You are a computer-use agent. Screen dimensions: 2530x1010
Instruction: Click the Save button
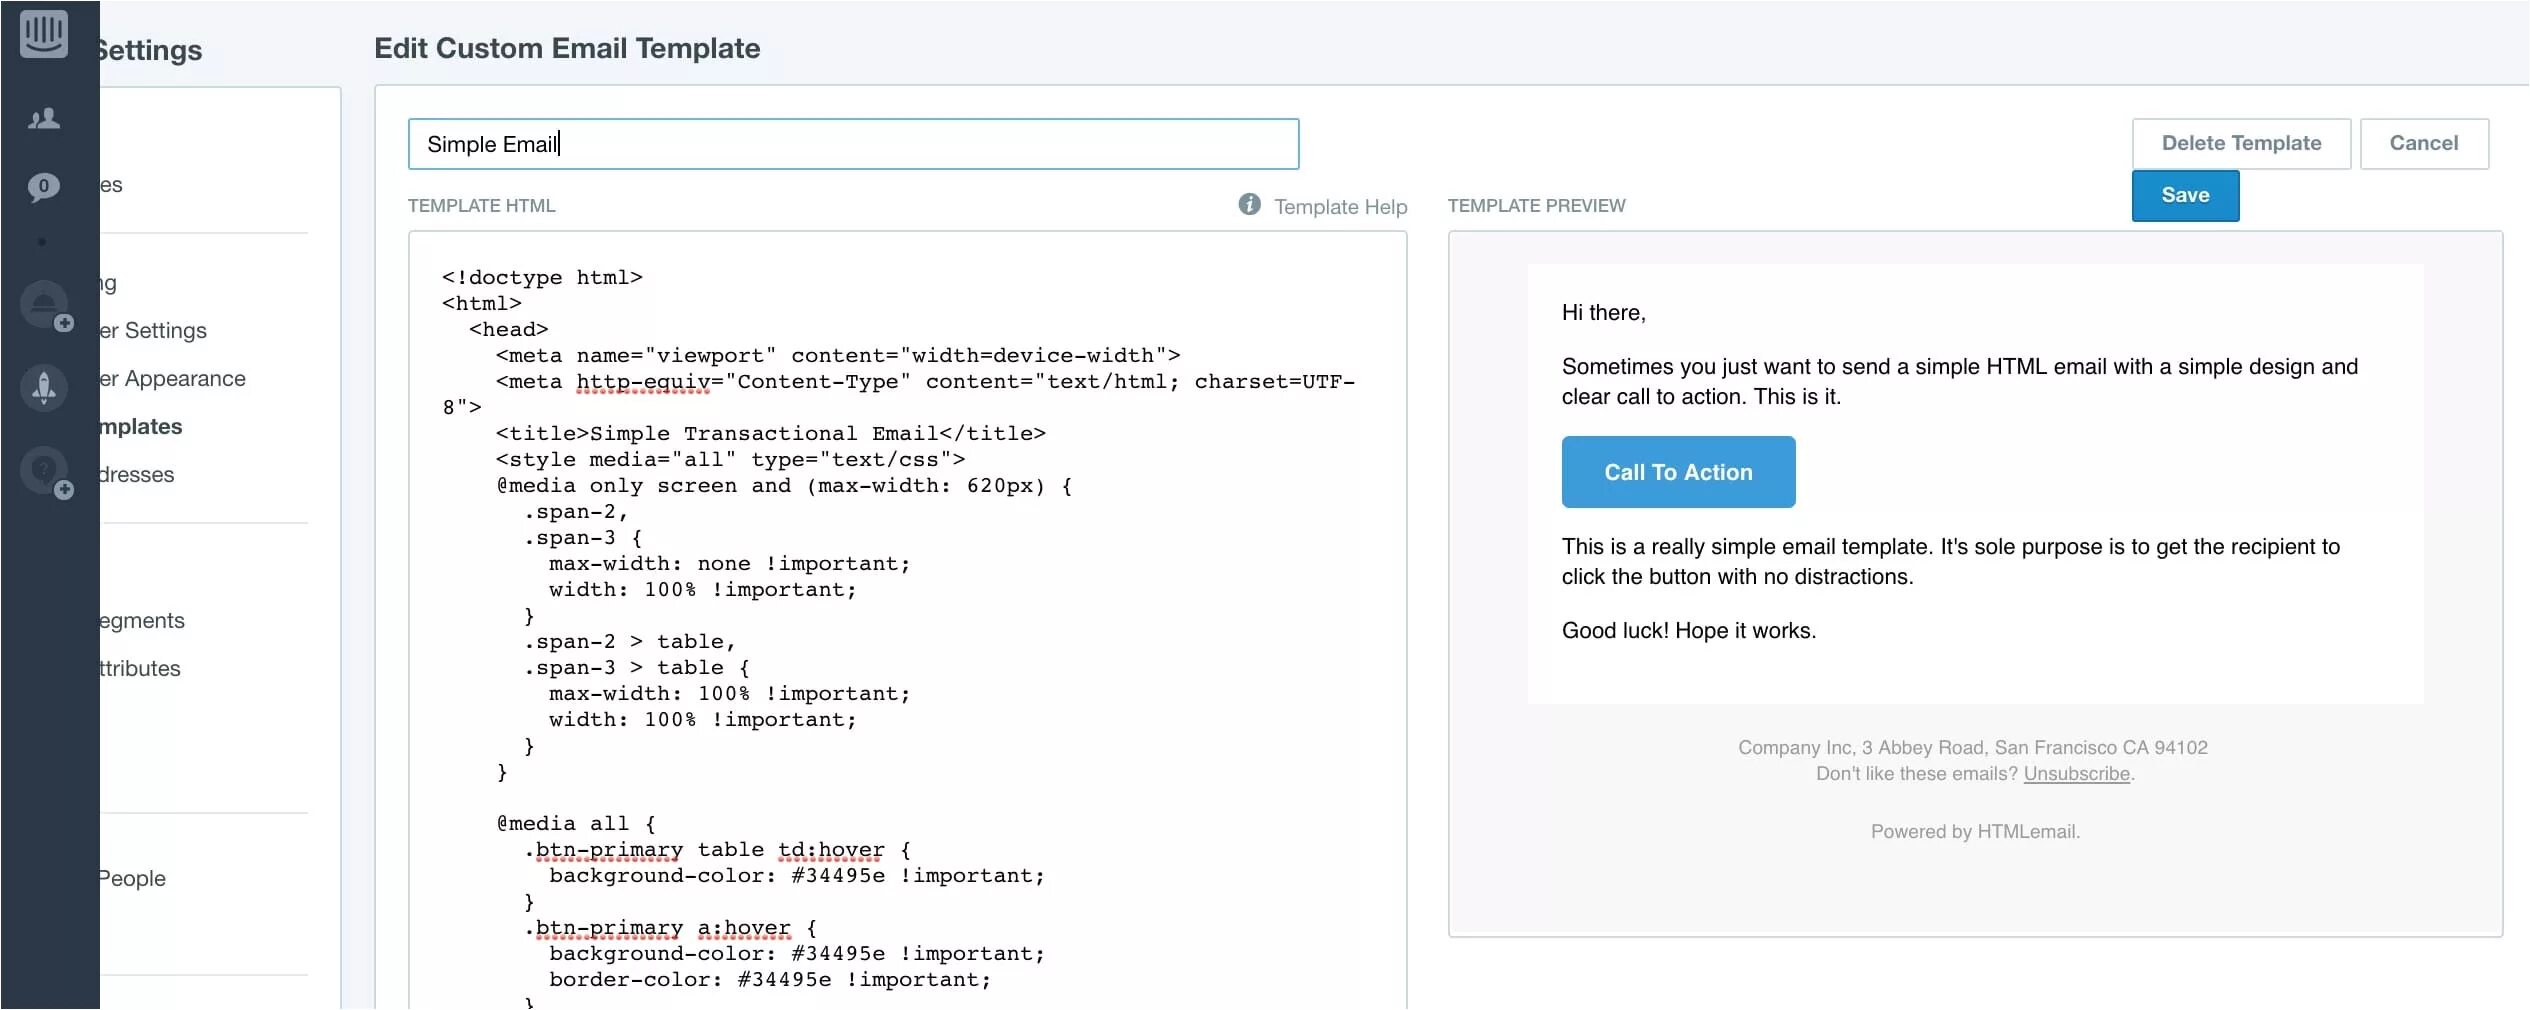click(x=2185, y=195)
